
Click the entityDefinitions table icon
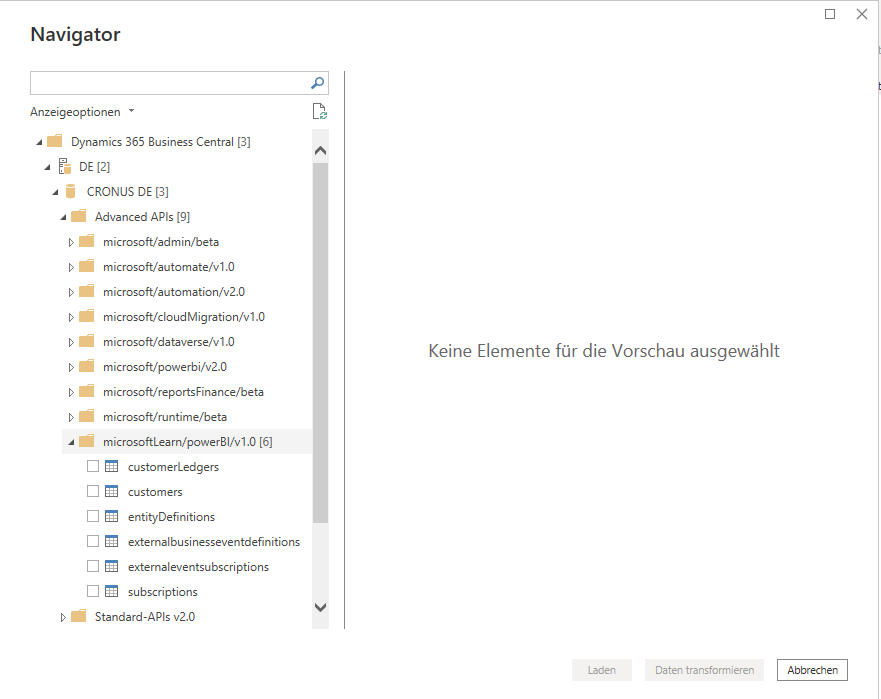pyautogui.click(x=112, y=516)
